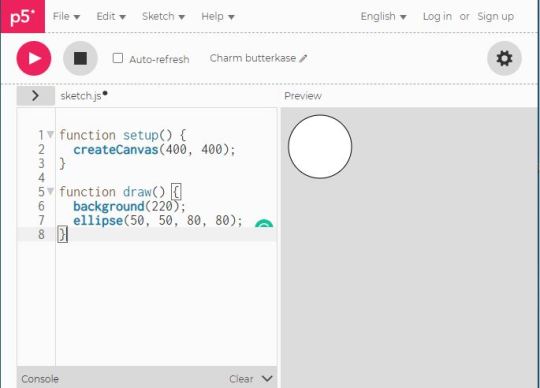Fold setup function at line 1
The image size is (540, 388).
(50, 134)
